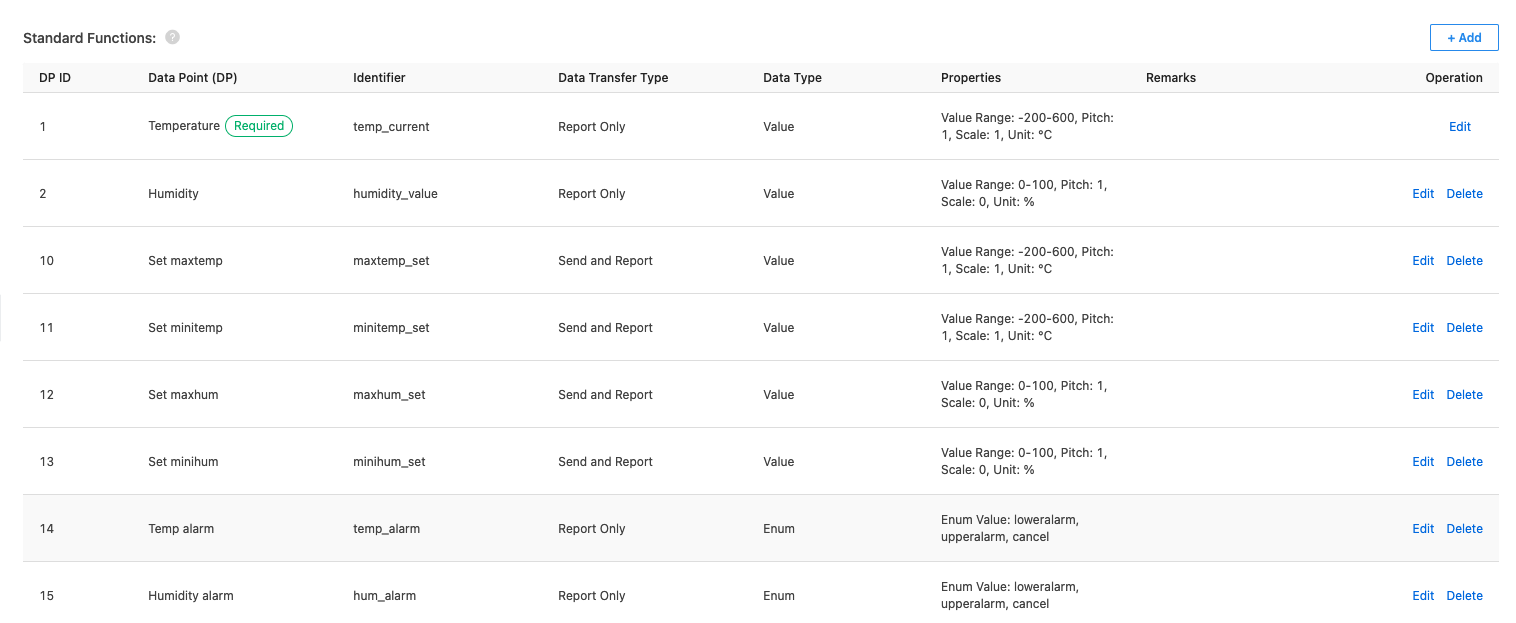Delete the Set maxtemp row

click(1464, 261)
